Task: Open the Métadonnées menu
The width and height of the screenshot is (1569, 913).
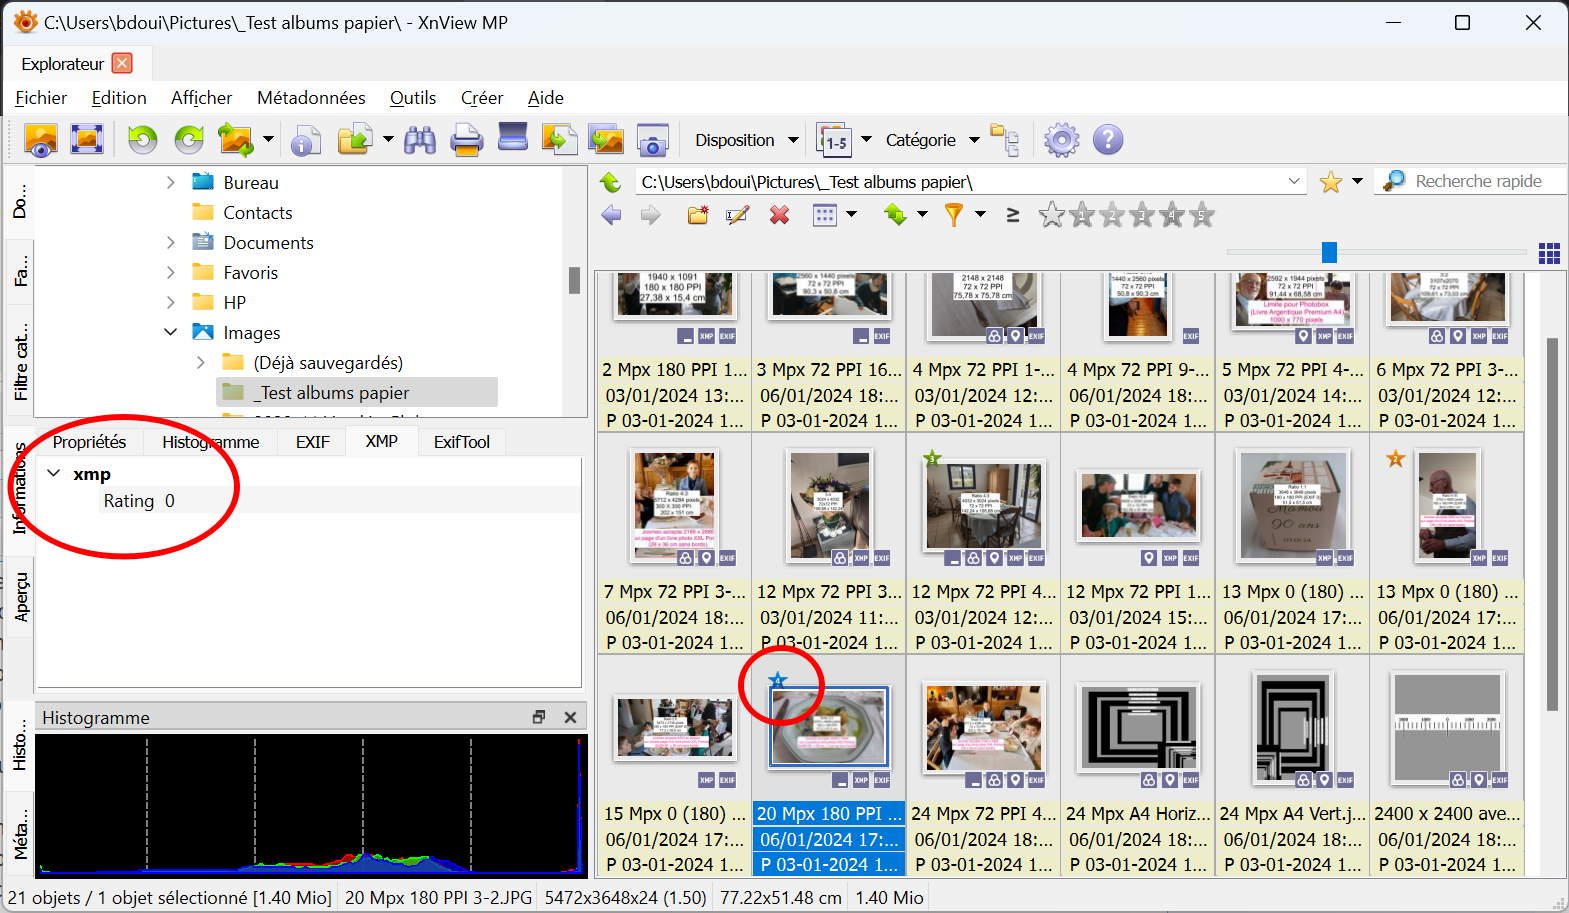Action: coord(311,98)
